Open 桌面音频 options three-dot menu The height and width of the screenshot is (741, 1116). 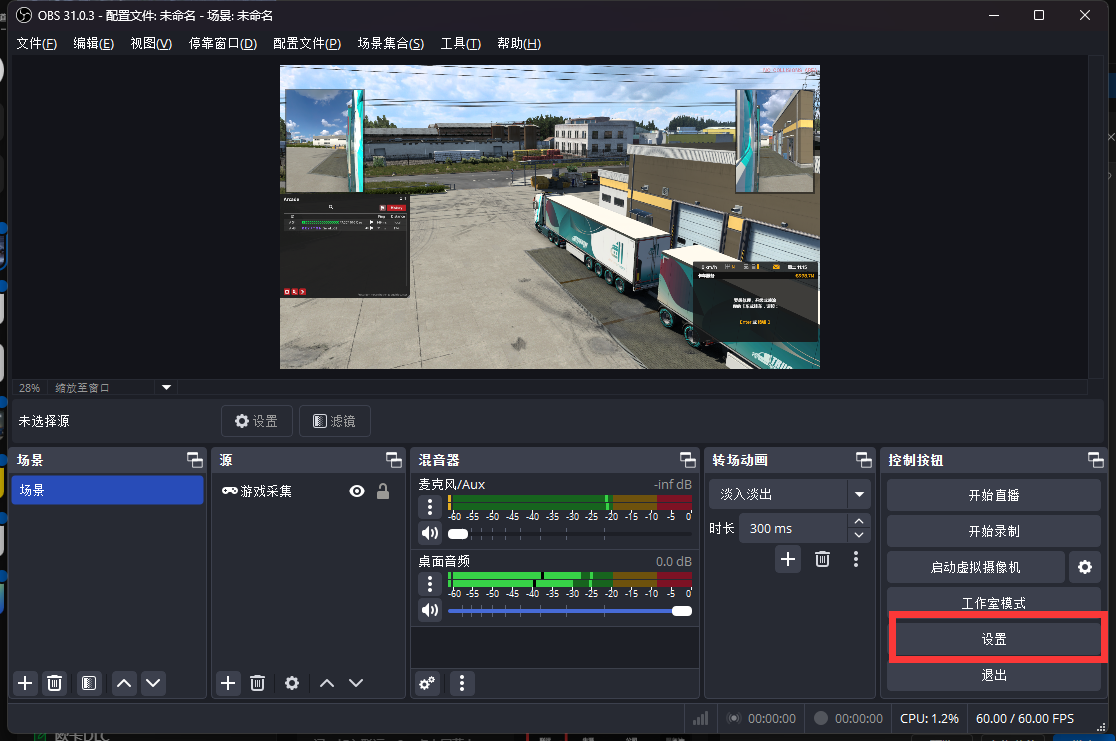pos(430,584)
